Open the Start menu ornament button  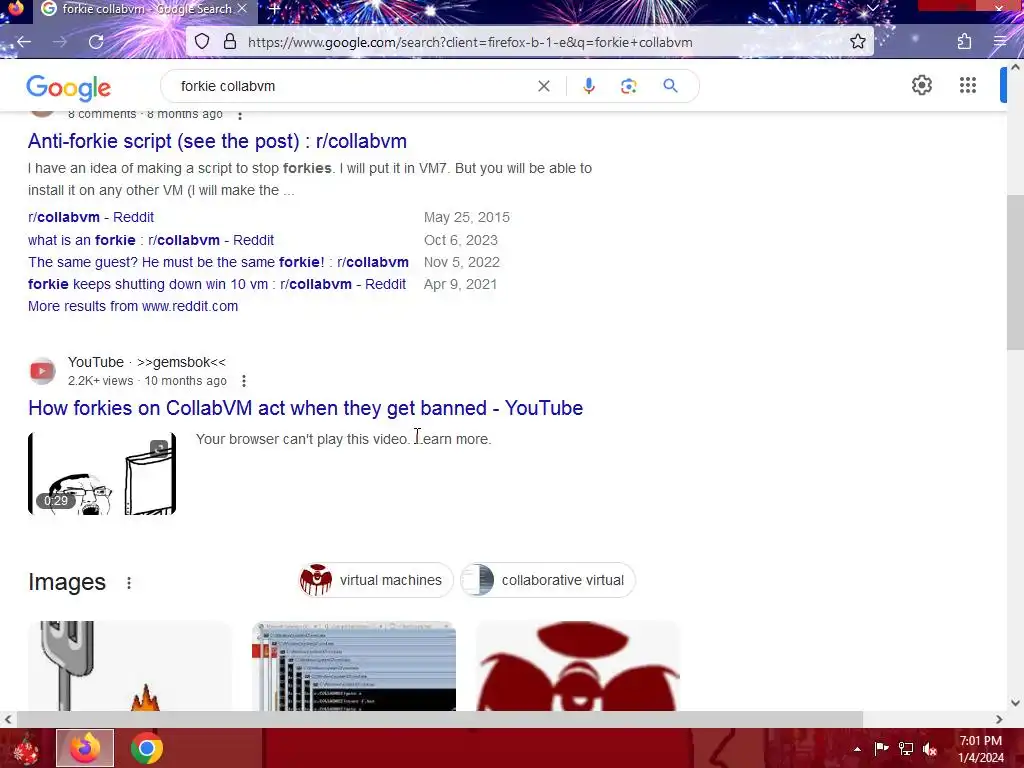[x=26, y=748]
